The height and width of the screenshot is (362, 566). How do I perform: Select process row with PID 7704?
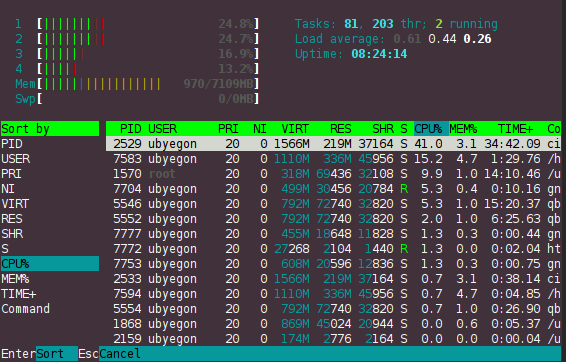[333, 189]
